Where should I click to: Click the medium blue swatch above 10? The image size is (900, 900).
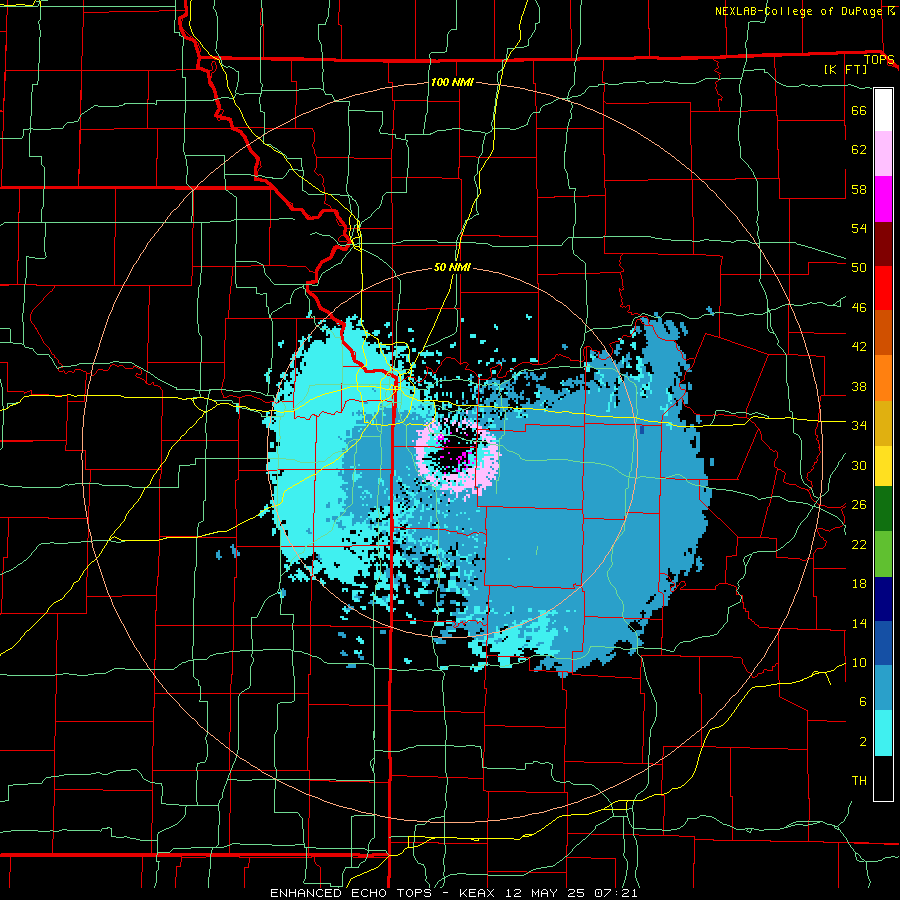click(x=883, y=643)
